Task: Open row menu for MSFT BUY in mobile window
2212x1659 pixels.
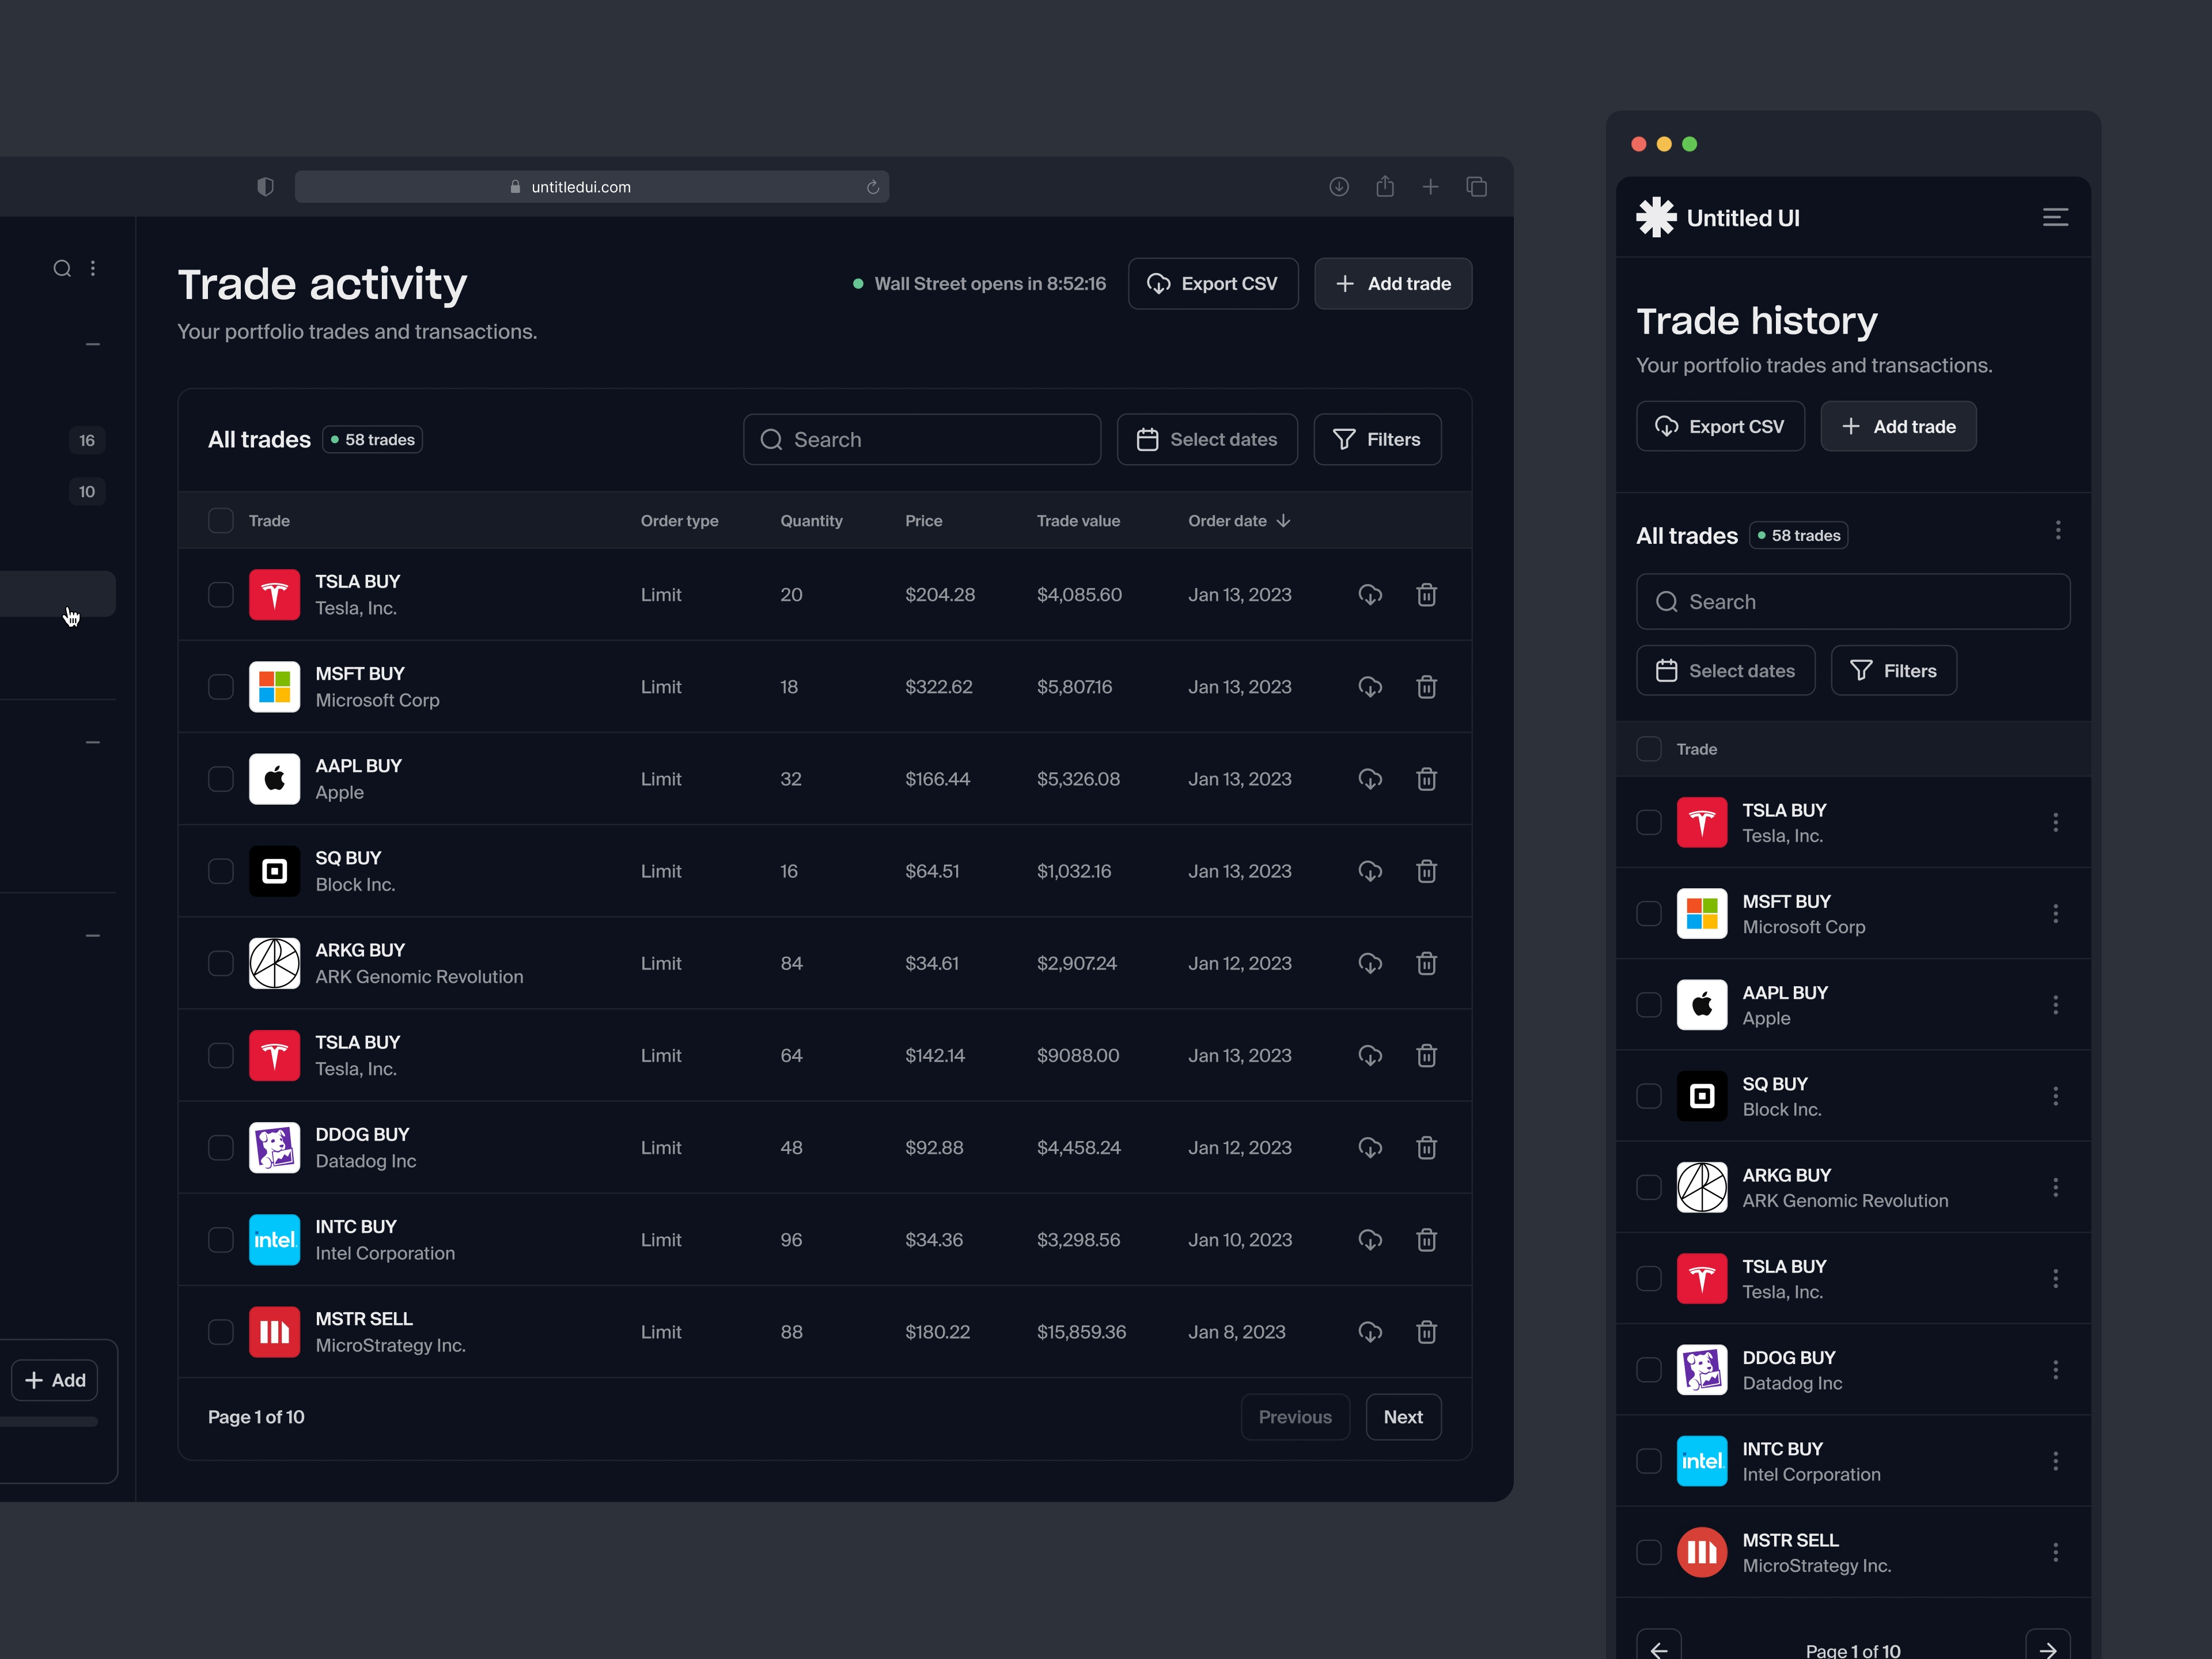Action: (x=2055, y=913)
